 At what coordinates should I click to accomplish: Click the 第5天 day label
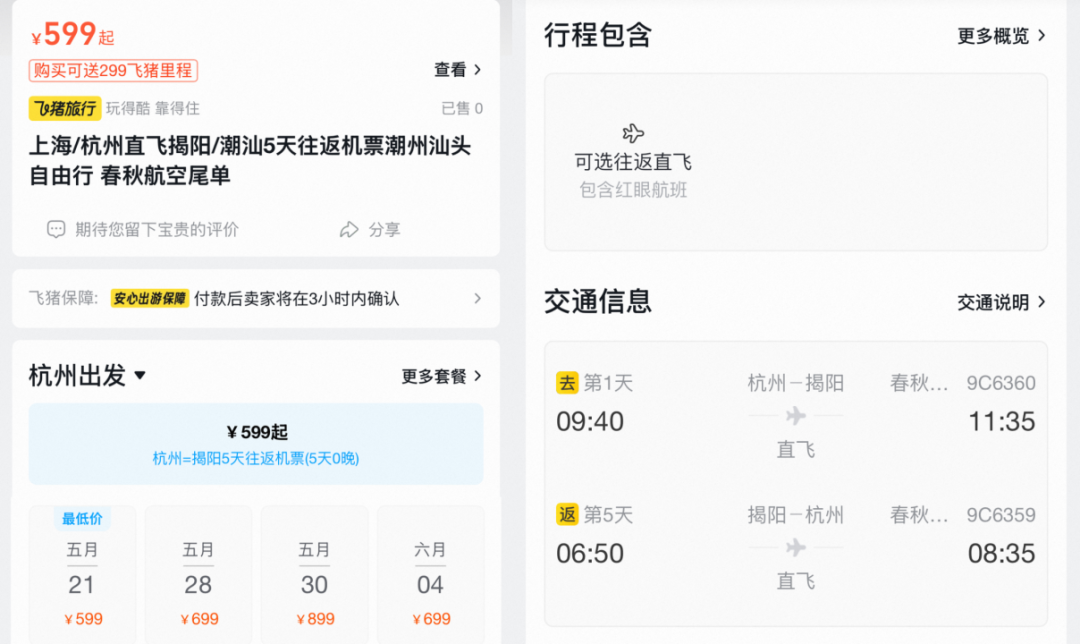[608, 515]
